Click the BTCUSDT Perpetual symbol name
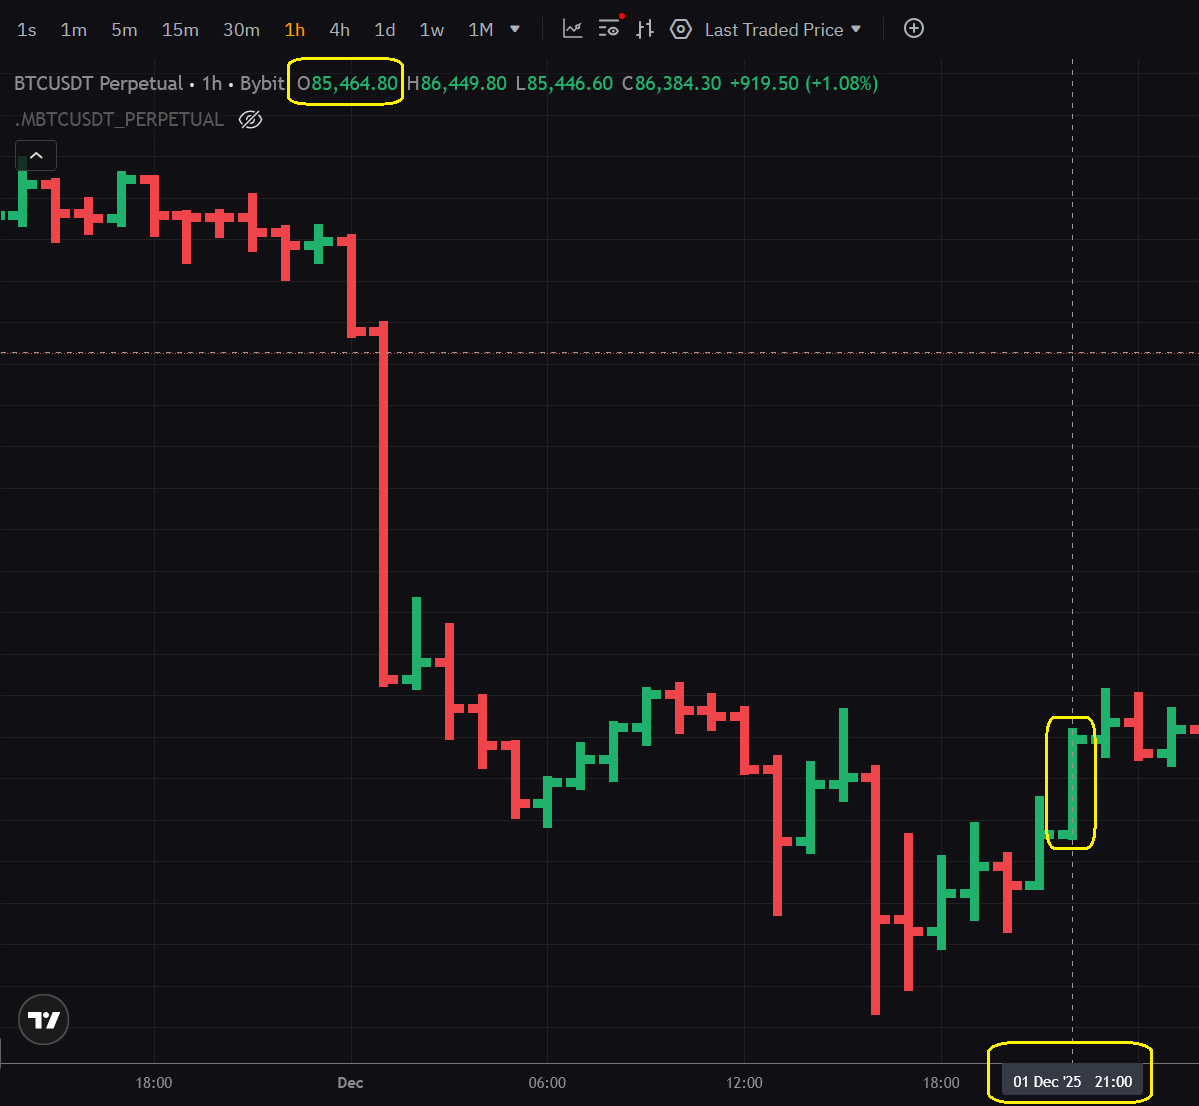 click(97, 83)
